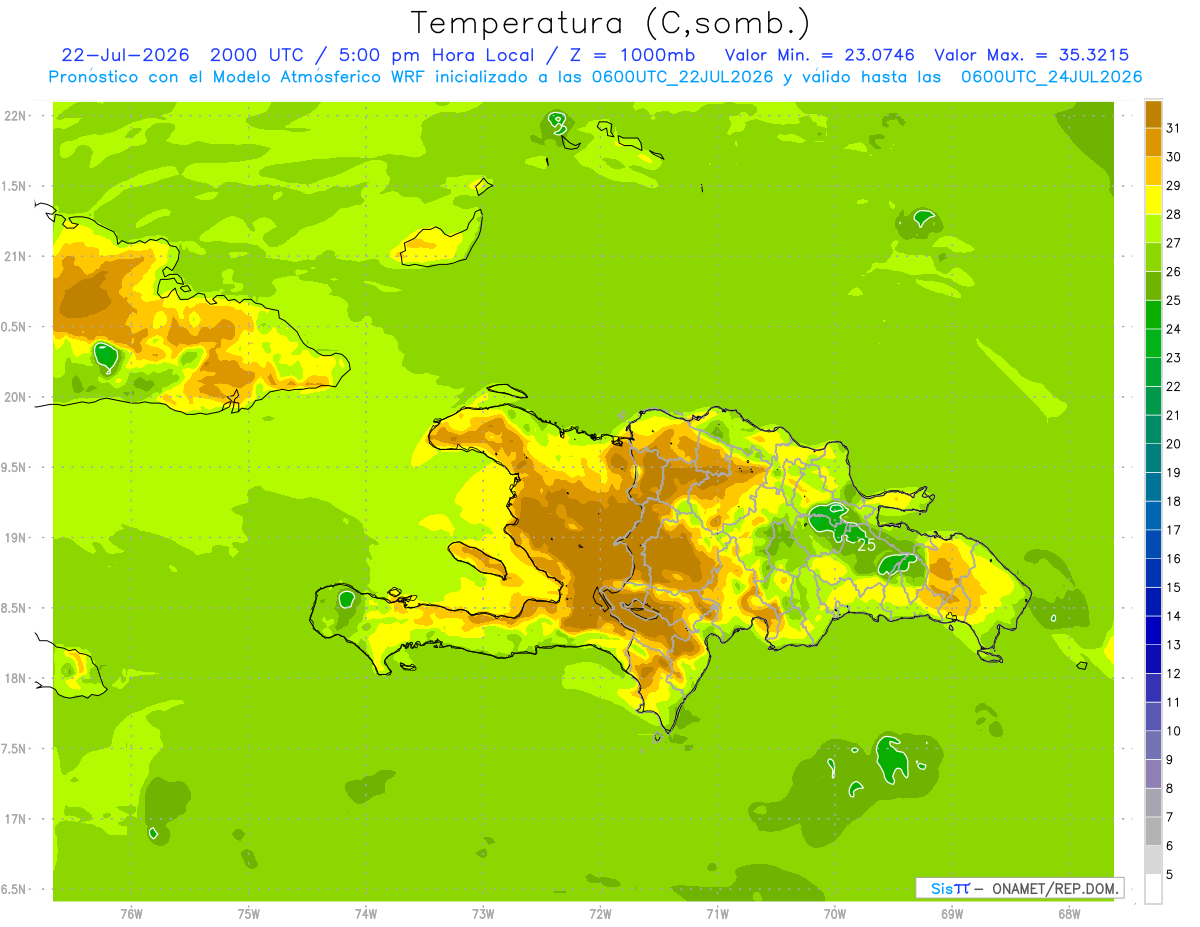
Task: Click the title 'Temperatura (C,somb.)'
Action: 609,24
